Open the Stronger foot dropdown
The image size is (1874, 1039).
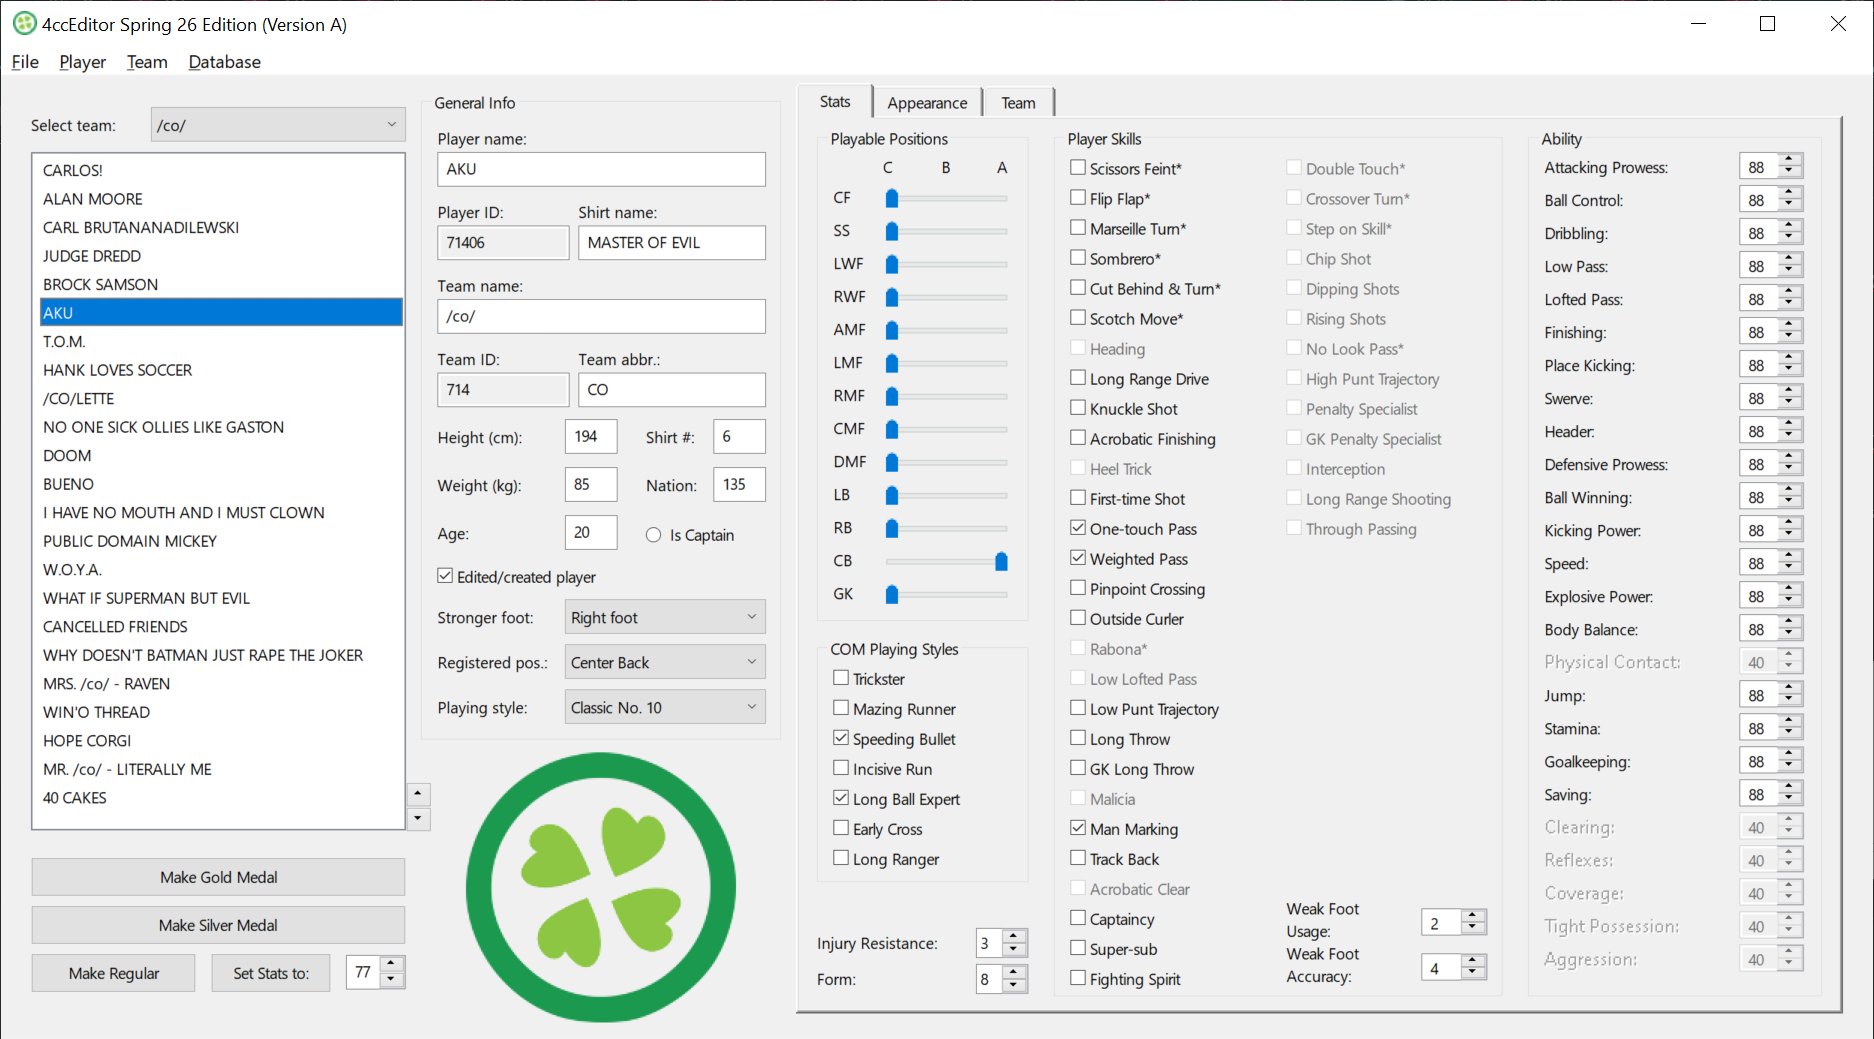[665, 617]
